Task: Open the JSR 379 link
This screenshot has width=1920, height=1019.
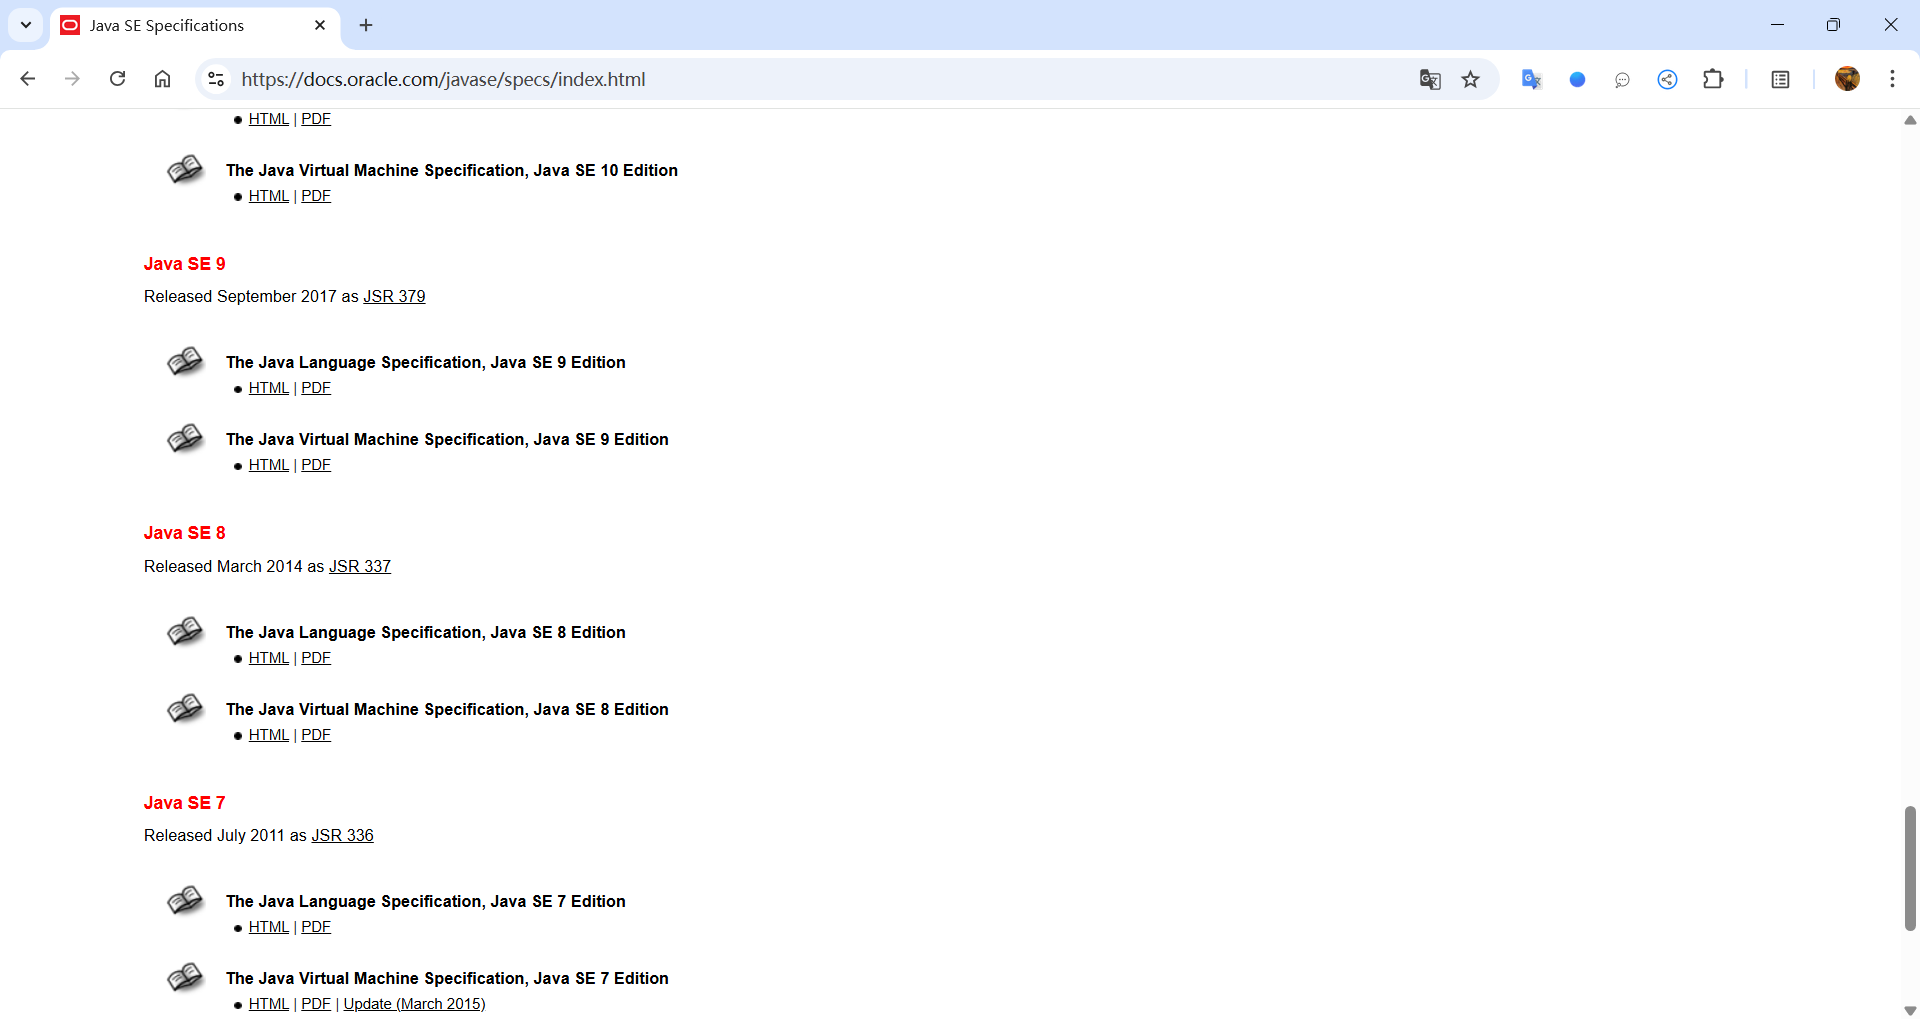Action: tap(394, 297)
